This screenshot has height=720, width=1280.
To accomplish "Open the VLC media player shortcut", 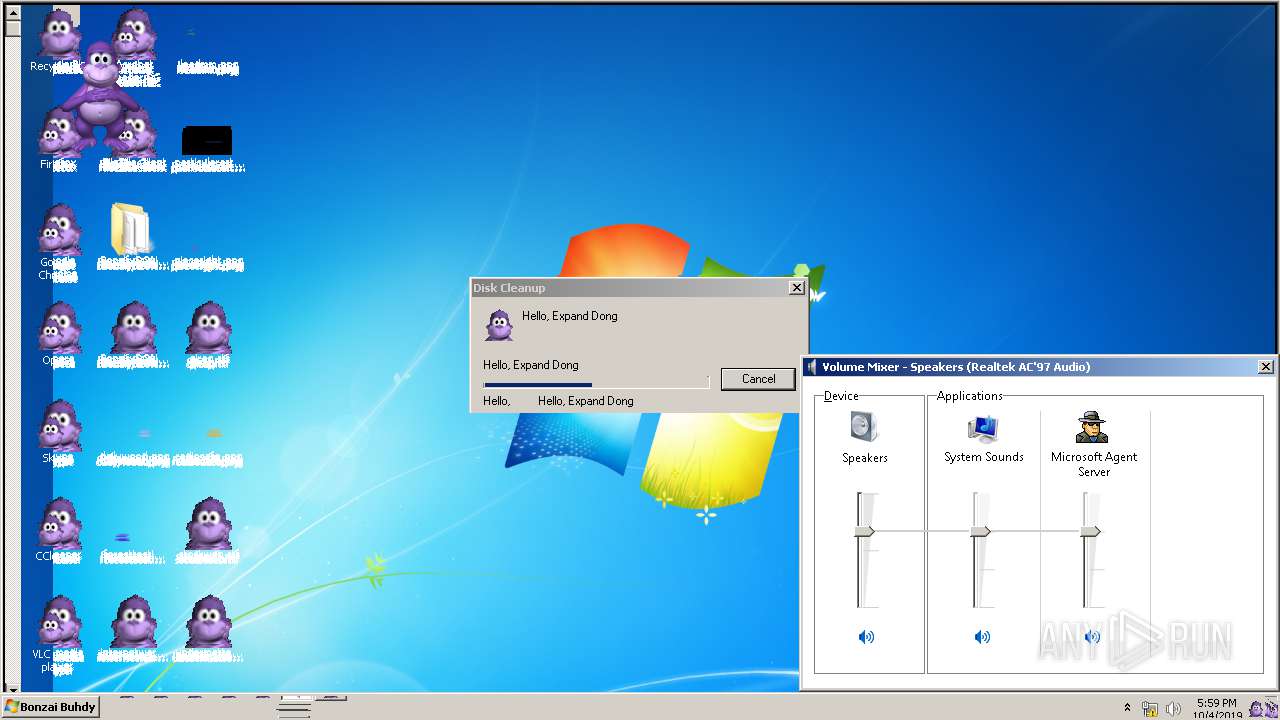I will [x=58, y=633].
